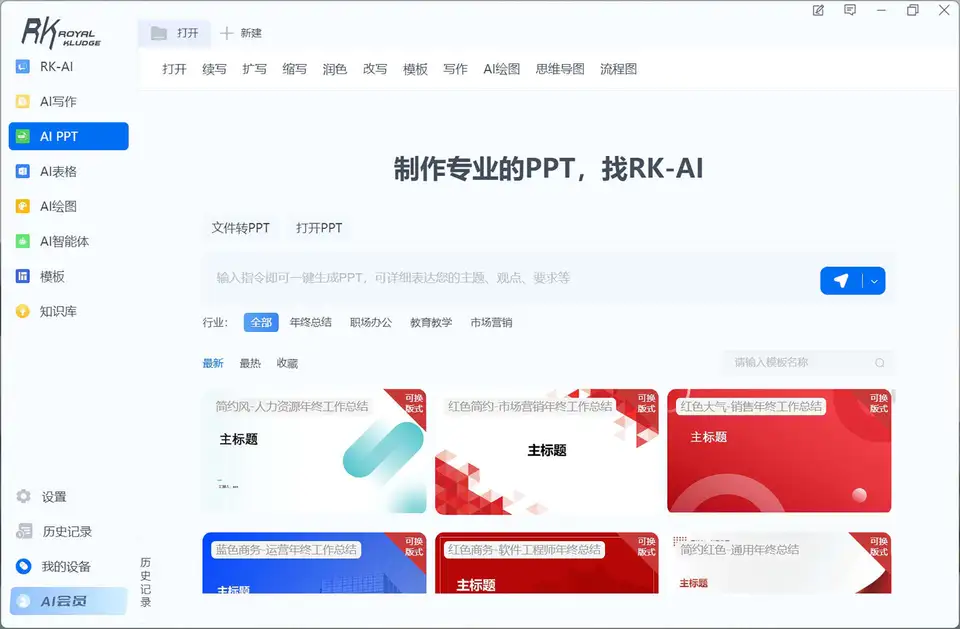Open 写作 in the toolbar
The image size is (960, 629).
[455, 69]
